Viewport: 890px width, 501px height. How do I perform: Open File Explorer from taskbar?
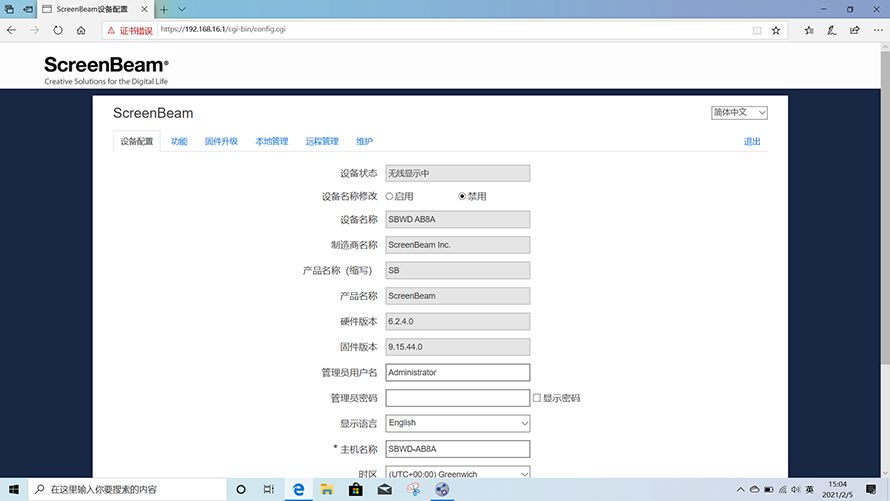pos(327,489)
